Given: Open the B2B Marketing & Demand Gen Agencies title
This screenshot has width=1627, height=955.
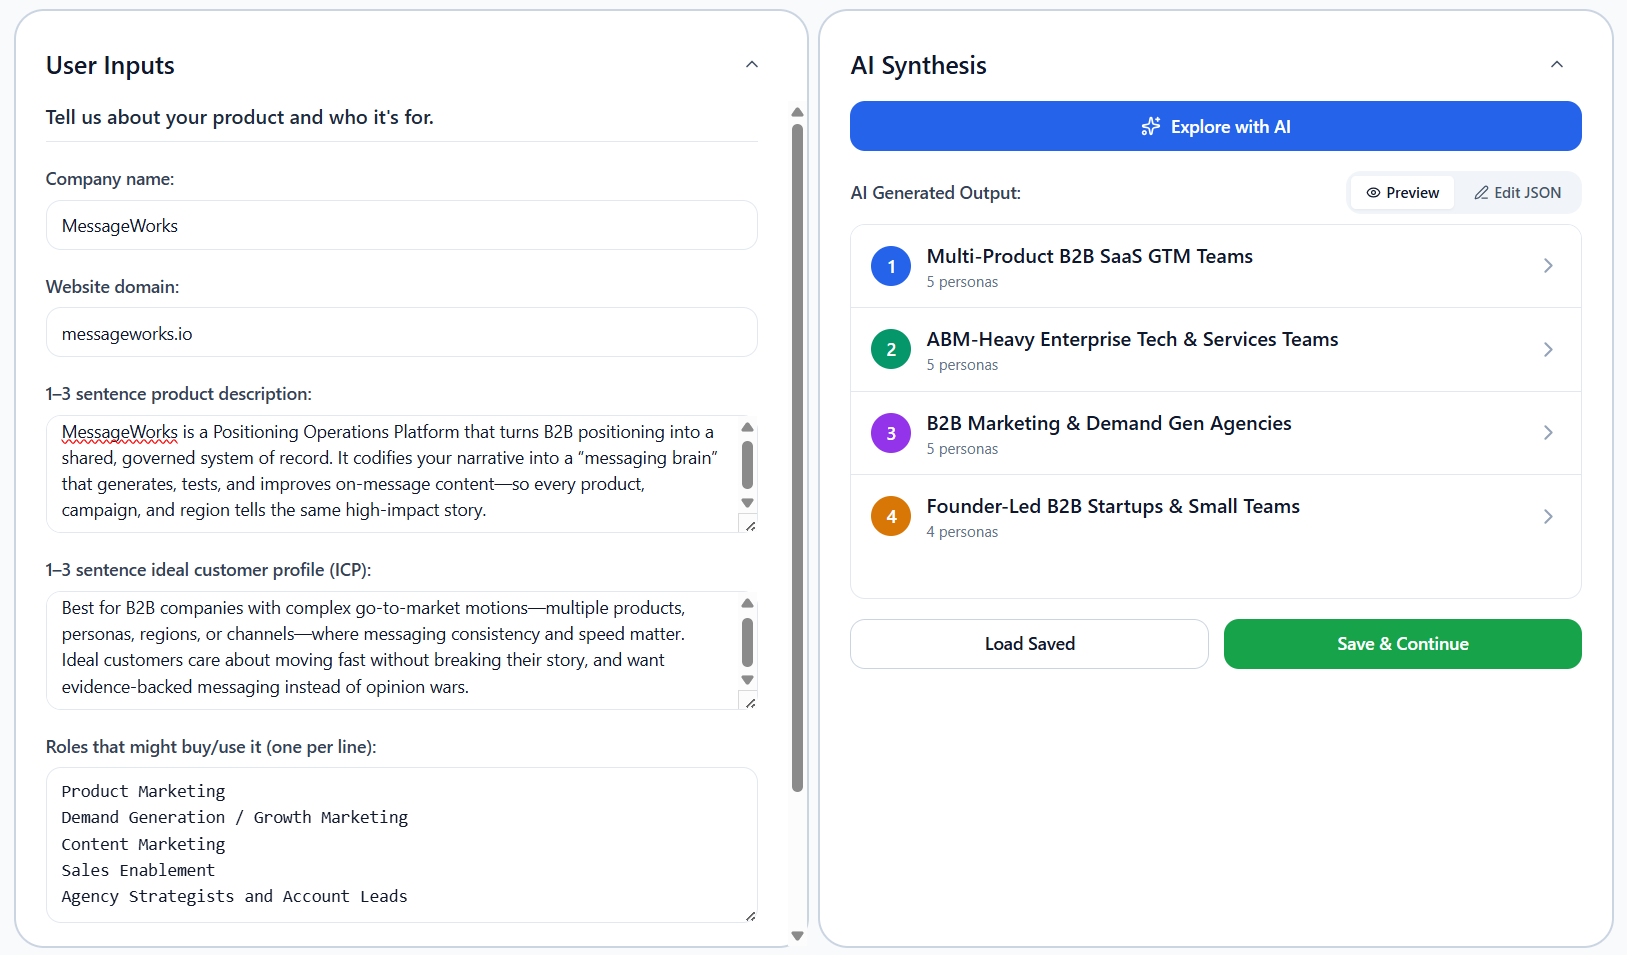Looking at the screenshot, I should coord(1109,423).
